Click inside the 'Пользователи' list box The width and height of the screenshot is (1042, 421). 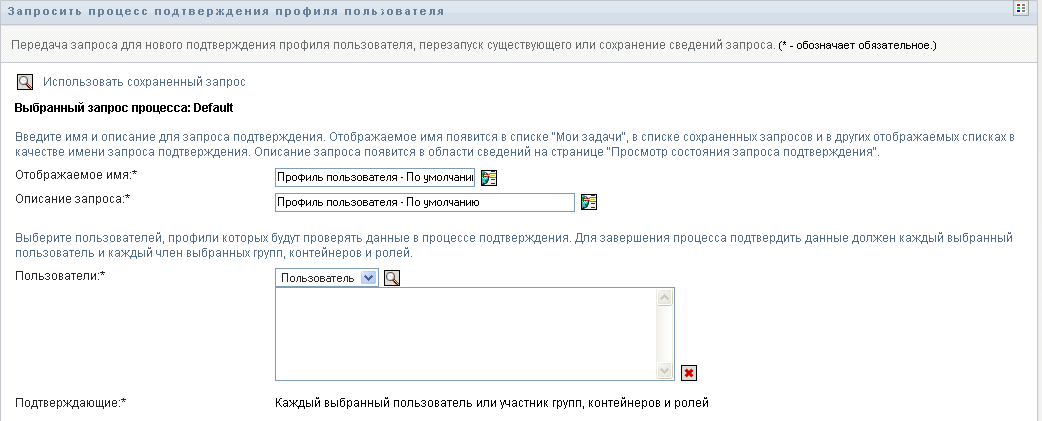point(465,334)
